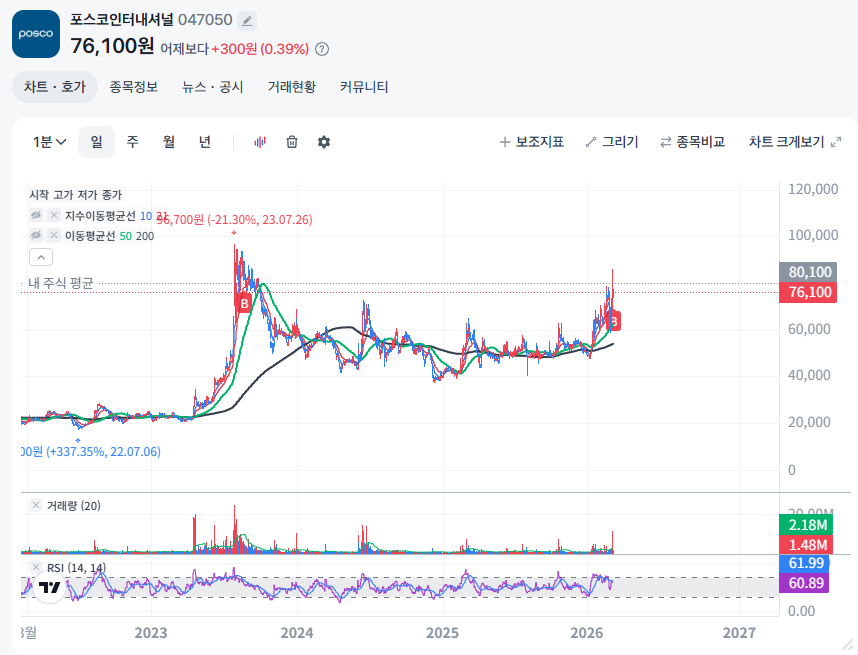Open the 1분 minute interval dropdown
This screenshot has width=858, height=655.
click(x=49, y=142)
